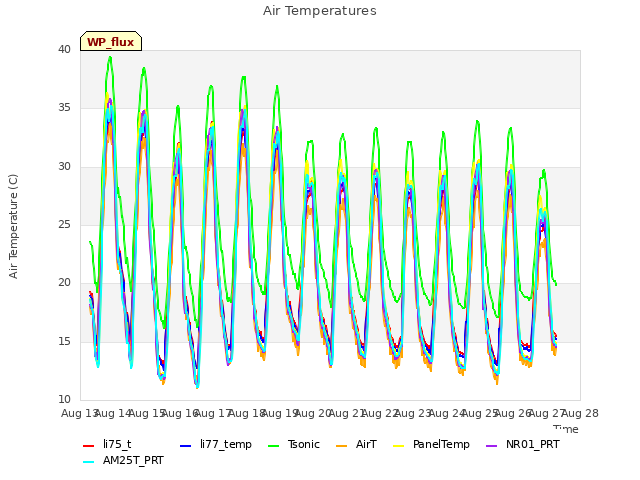
Task: Click the red li75_t legend color marker
Action: pos(89,446)
